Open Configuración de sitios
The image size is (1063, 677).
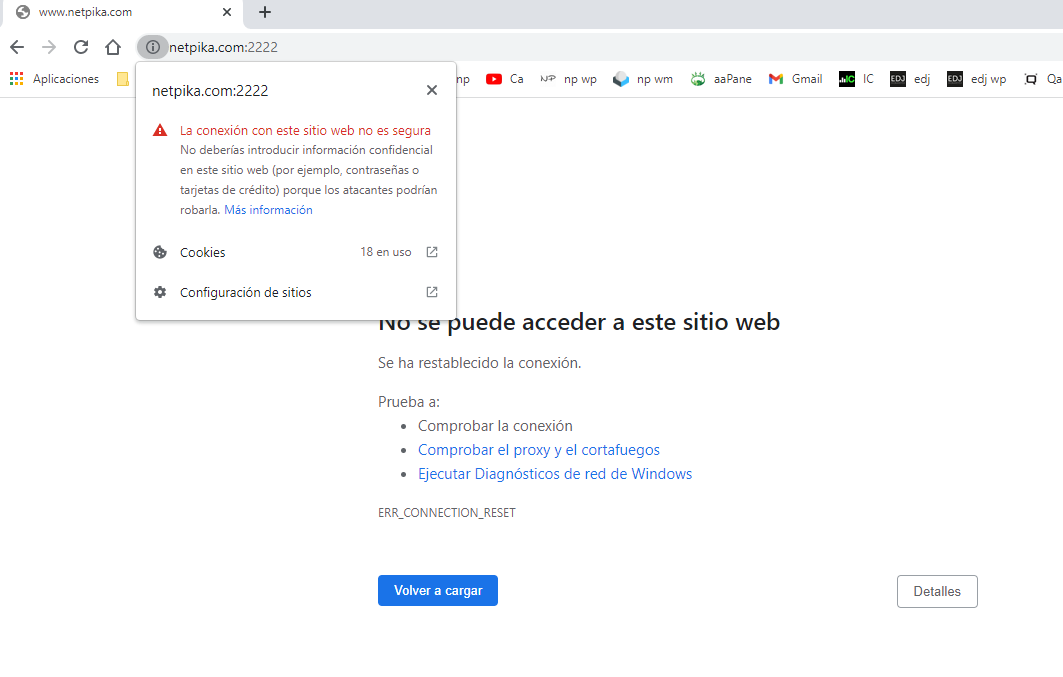(296, 292)
